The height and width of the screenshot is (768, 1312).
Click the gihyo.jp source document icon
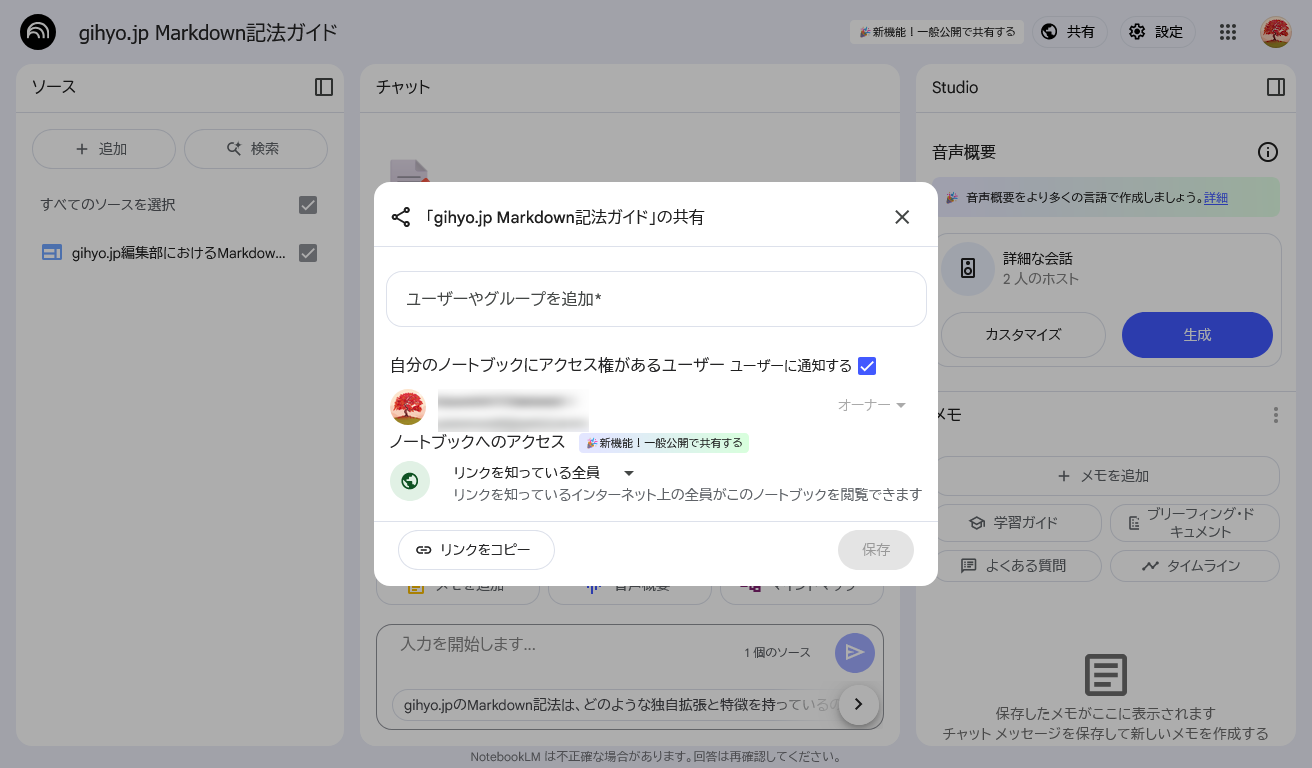point(52,253)
